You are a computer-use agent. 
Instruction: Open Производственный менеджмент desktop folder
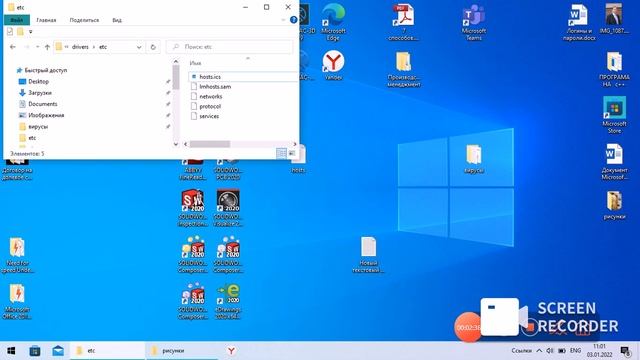pyautogui.click(x=404, y=69)
